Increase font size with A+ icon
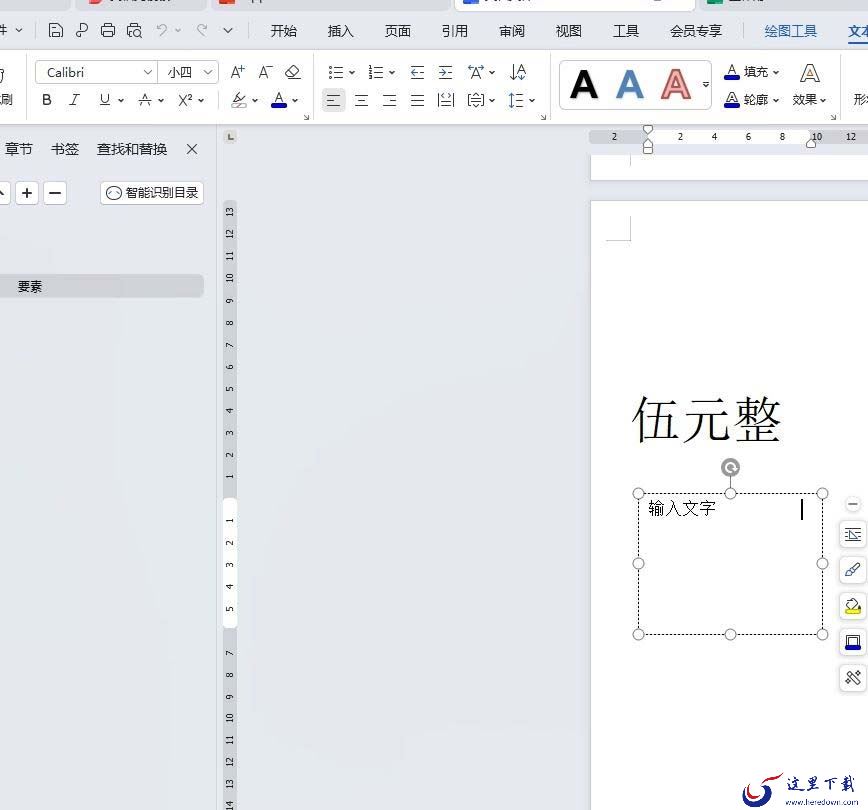 tap(237, 72)
